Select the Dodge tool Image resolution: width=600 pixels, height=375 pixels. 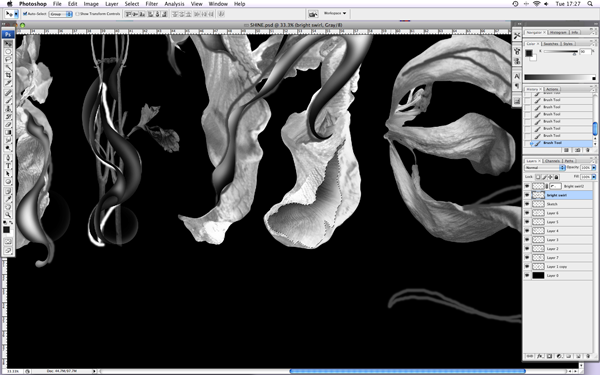[8, 148]
